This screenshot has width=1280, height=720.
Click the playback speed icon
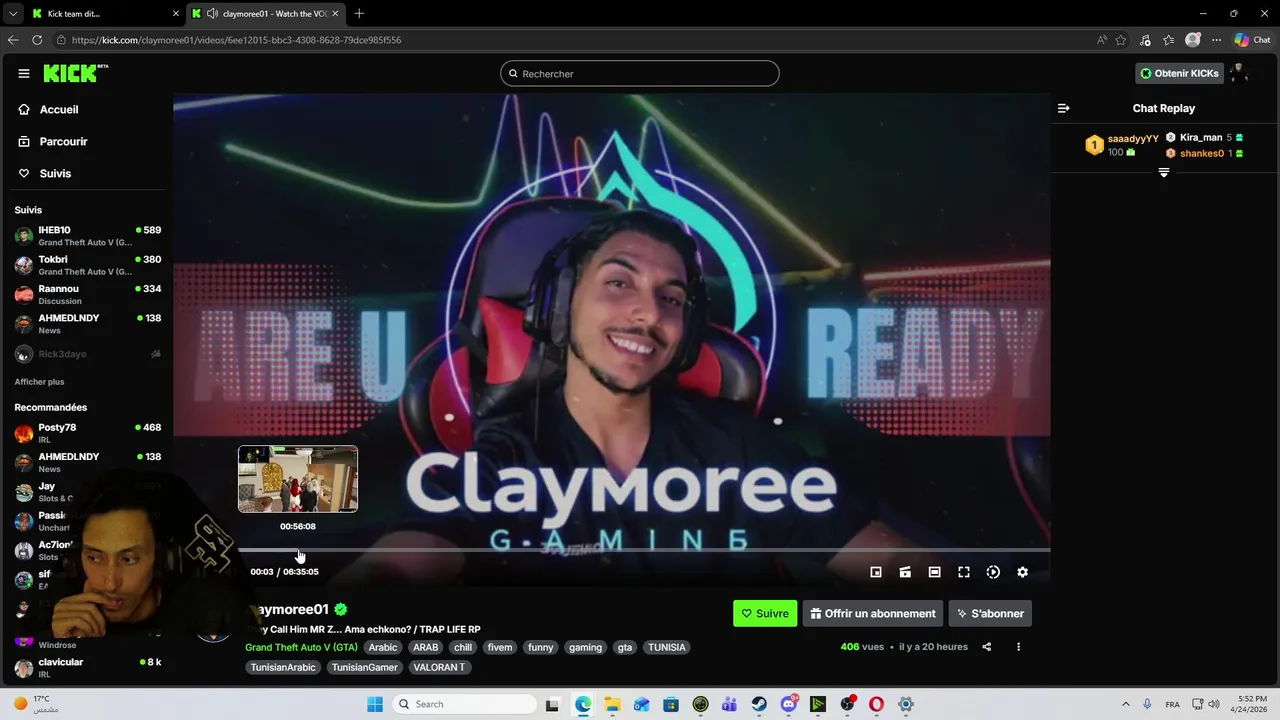click(x=993, y=572)
